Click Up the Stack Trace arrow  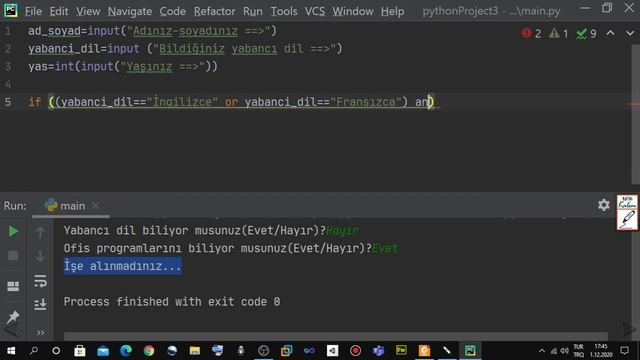coord(40,232)
